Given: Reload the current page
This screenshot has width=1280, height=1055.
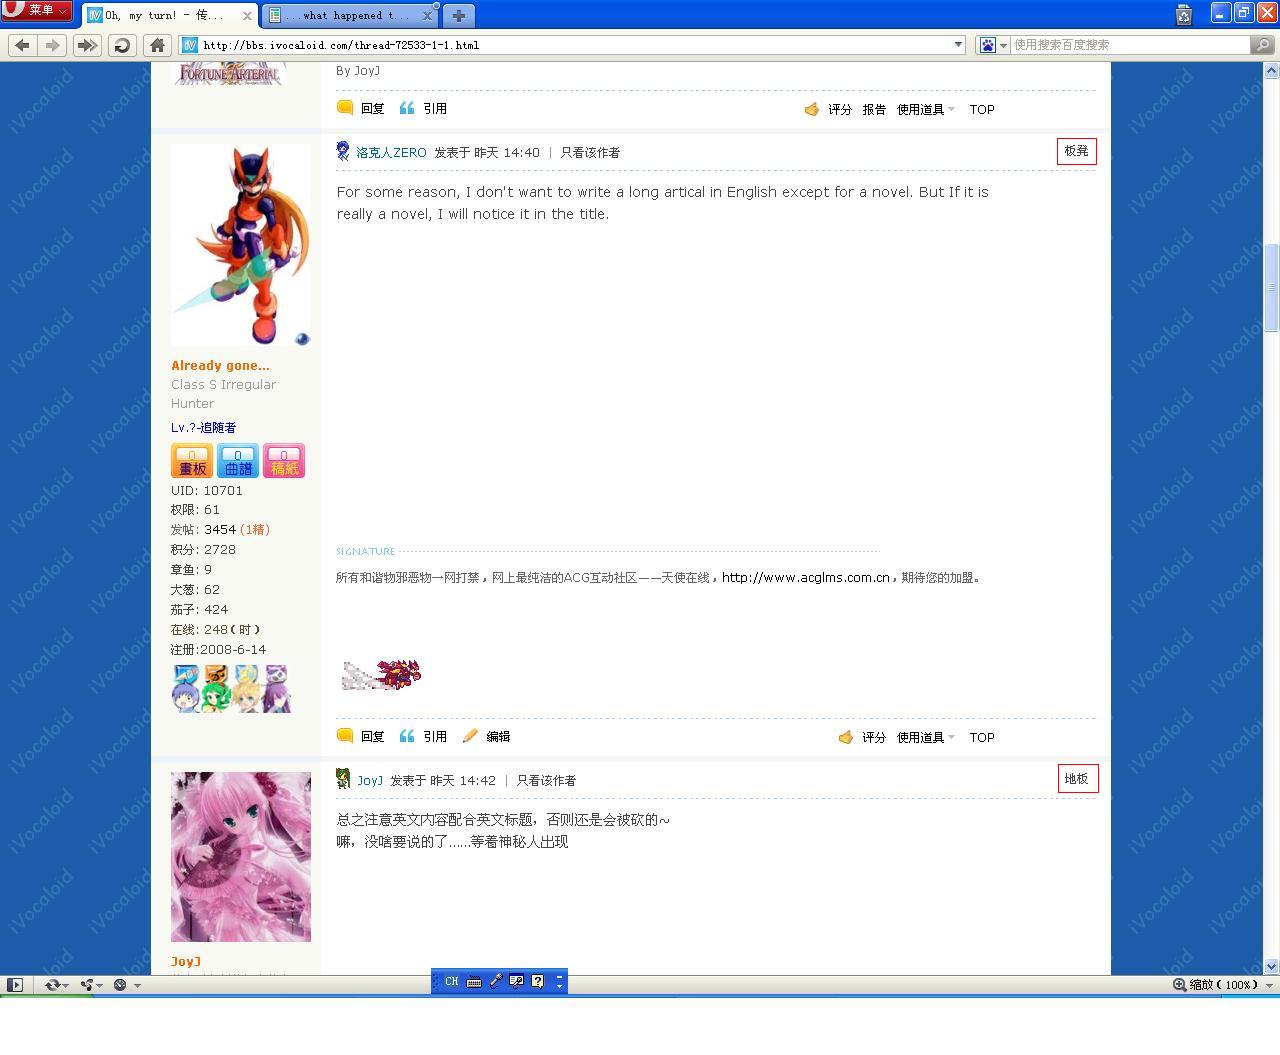Looking at the screenshot, I should (122, 45).
